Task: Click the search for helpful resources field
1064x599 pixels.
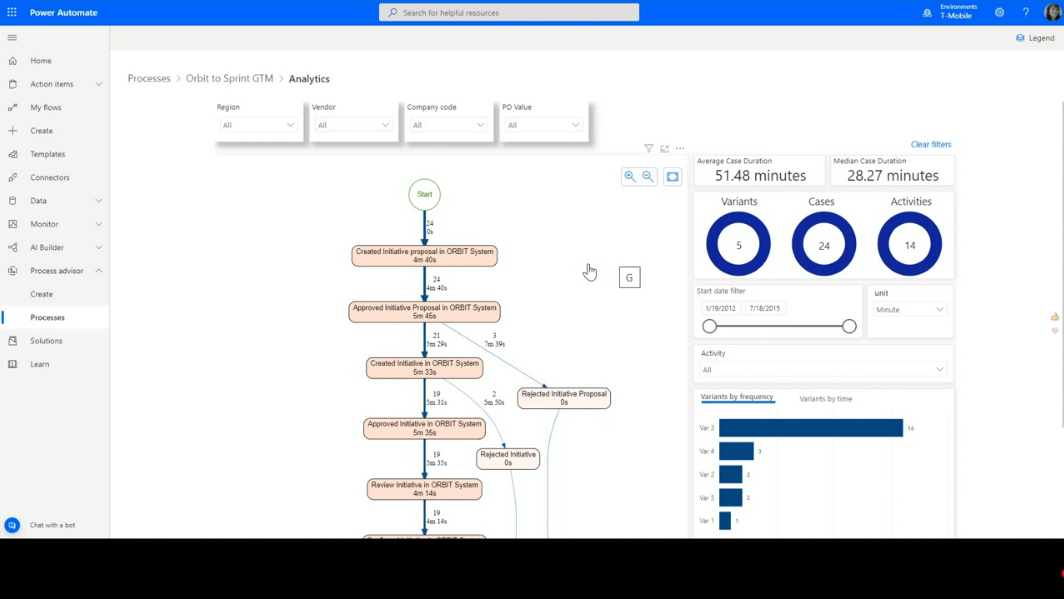Action: point(509,12)
